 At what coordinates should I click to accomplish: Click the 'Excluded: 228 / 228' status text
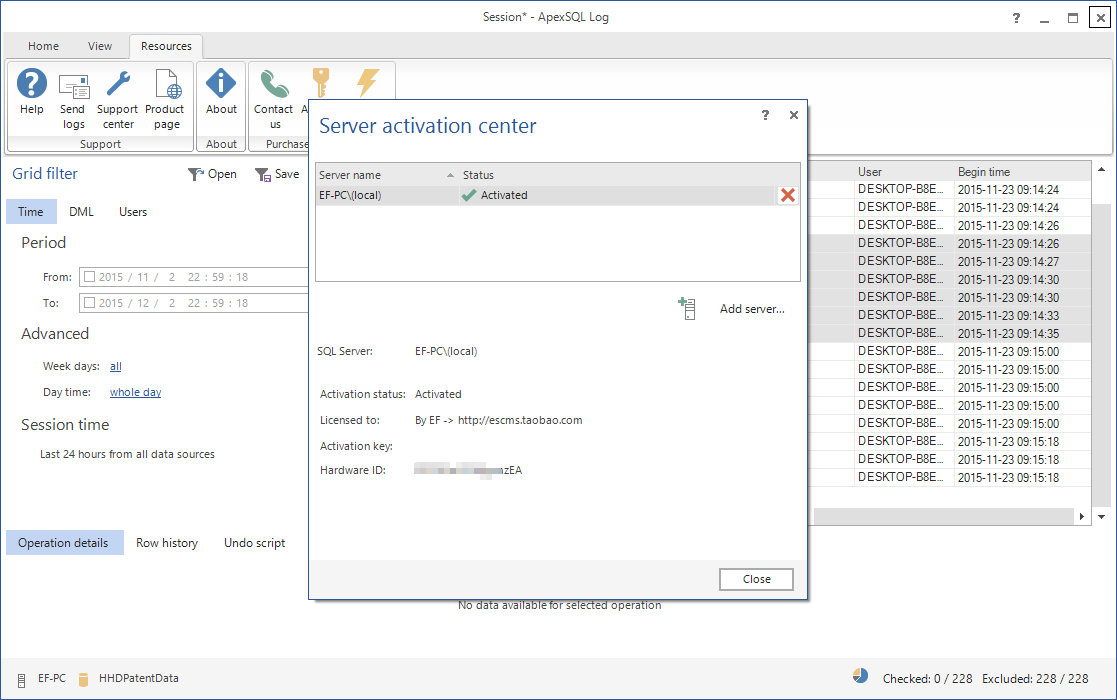tap(1035, 679)
